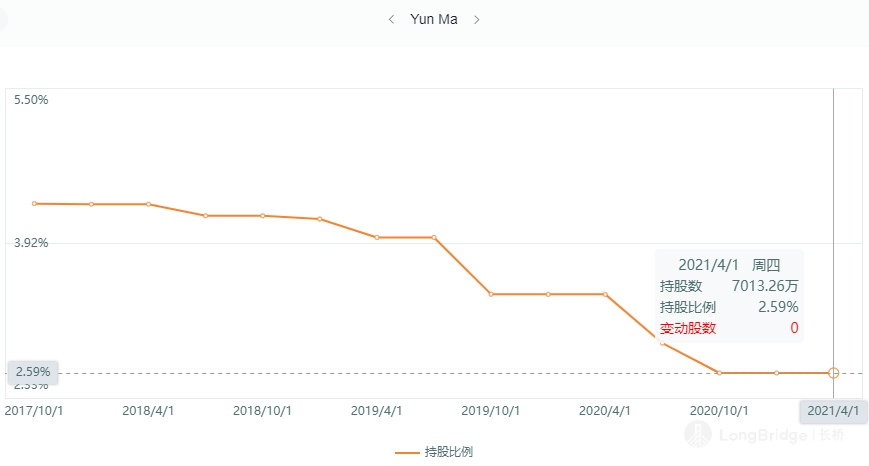The height and width of the screenshot is (466, 869).
Task: Click the 5.50% y-axis label
Action: tap(32, 100)
